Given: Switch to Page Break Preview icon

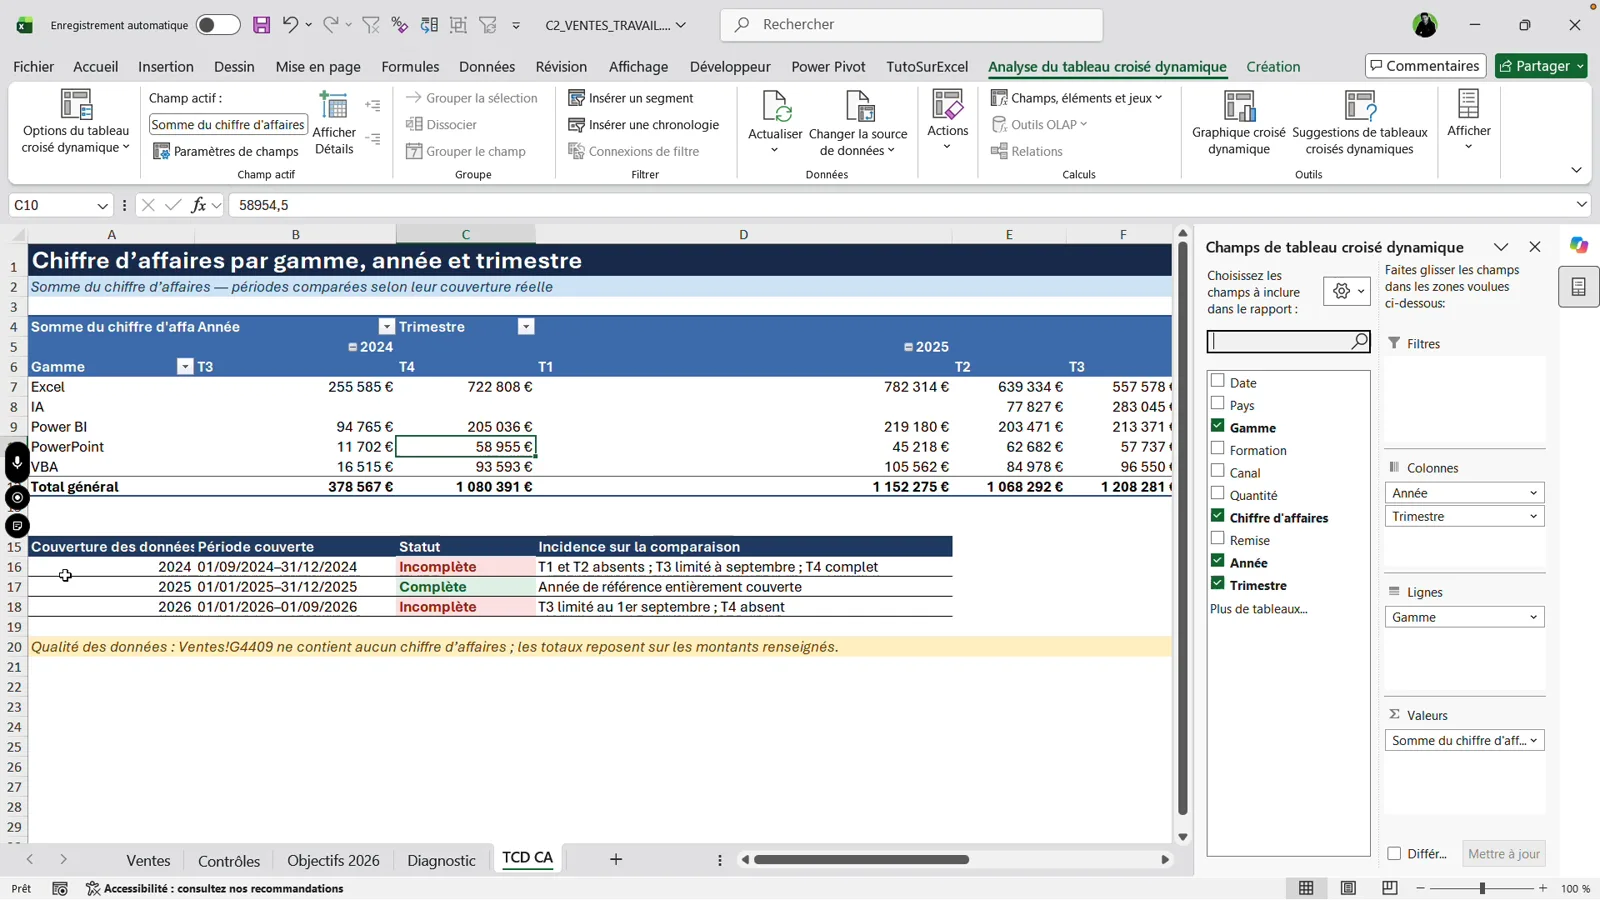Looking at the screenshot, I should pos(1390,888).
